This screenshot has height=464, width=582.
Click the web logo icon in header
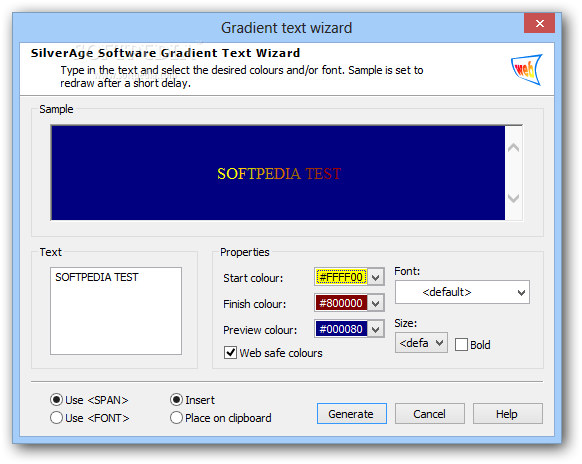527,69
